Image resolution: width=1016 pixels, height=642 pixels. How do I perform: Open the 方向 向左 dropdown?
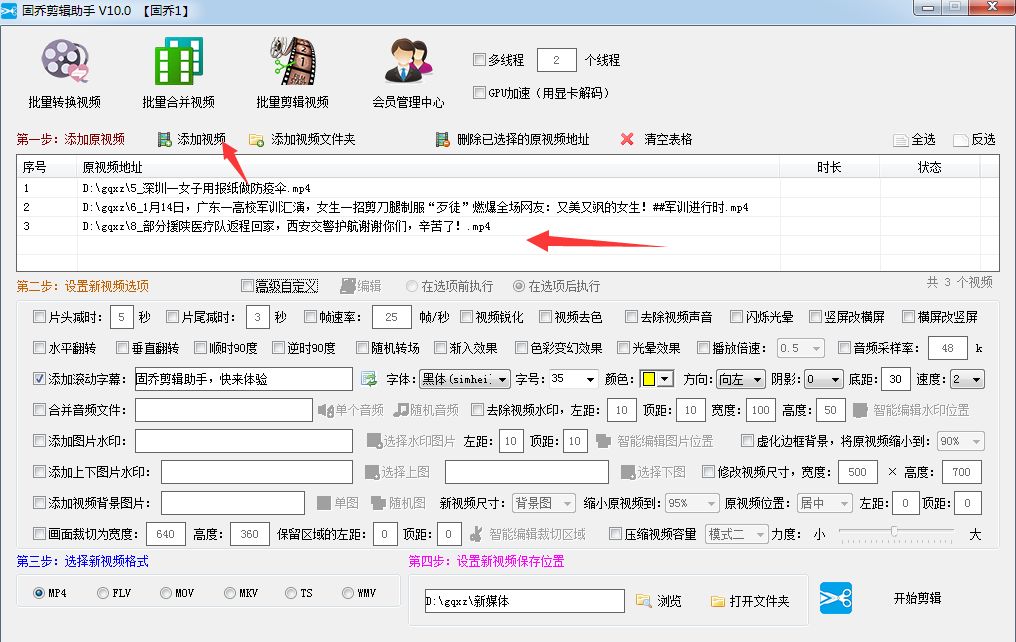coord(741,379)
